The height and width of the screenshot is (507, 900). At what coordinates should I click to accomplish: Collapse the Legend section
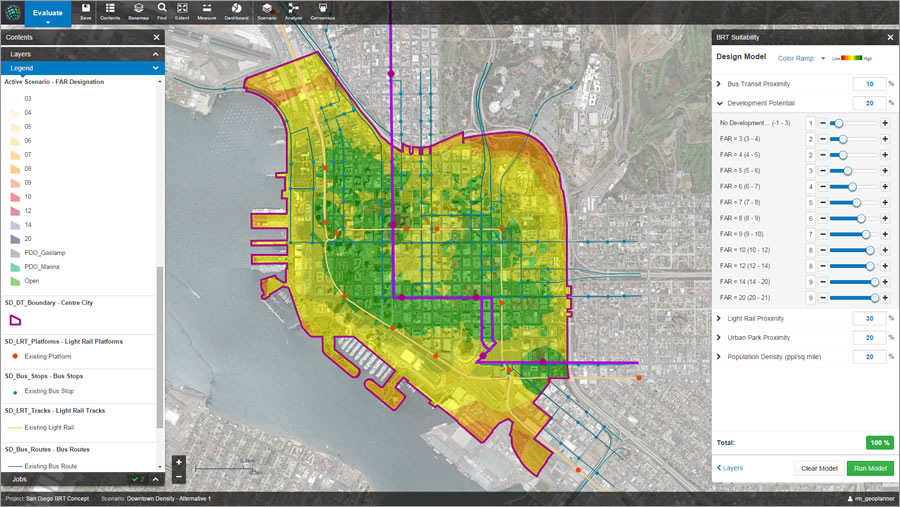[156, 68]
